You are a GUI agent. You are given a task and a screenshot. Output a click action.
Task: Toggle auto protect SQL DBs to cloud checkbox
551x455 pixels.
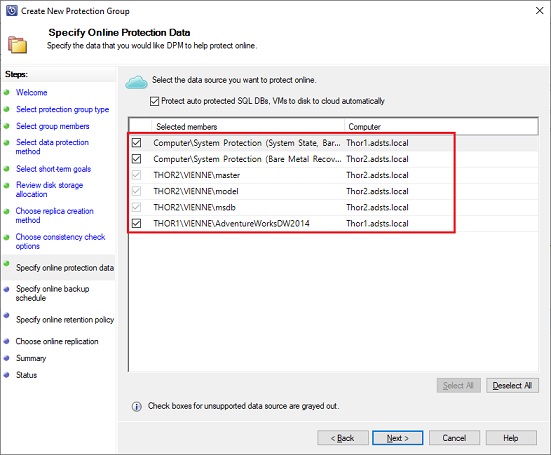click(154, 101)
